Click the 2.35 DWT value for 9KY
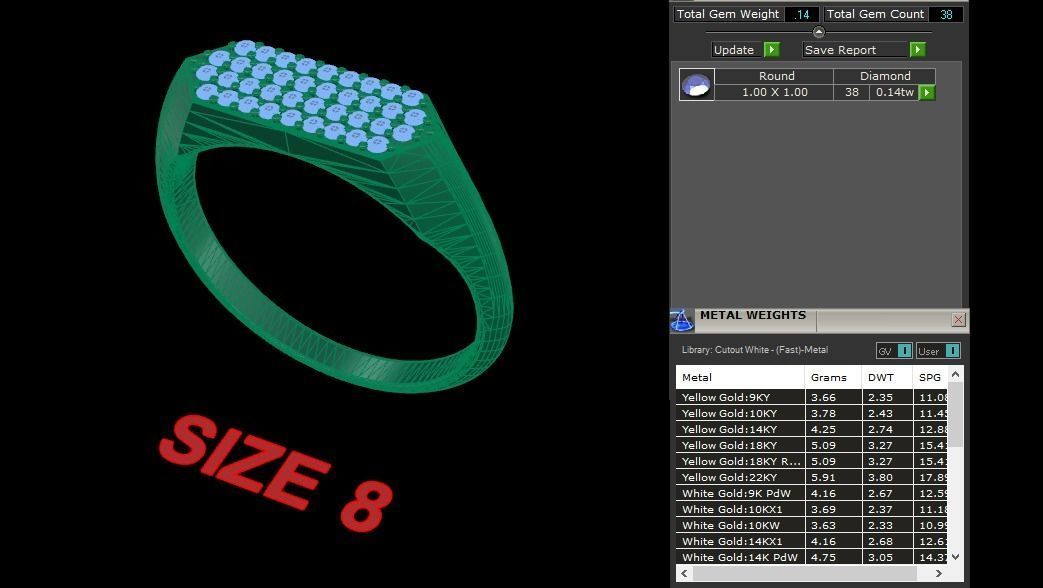This screenshot has height=588, width=1043. 887,397
